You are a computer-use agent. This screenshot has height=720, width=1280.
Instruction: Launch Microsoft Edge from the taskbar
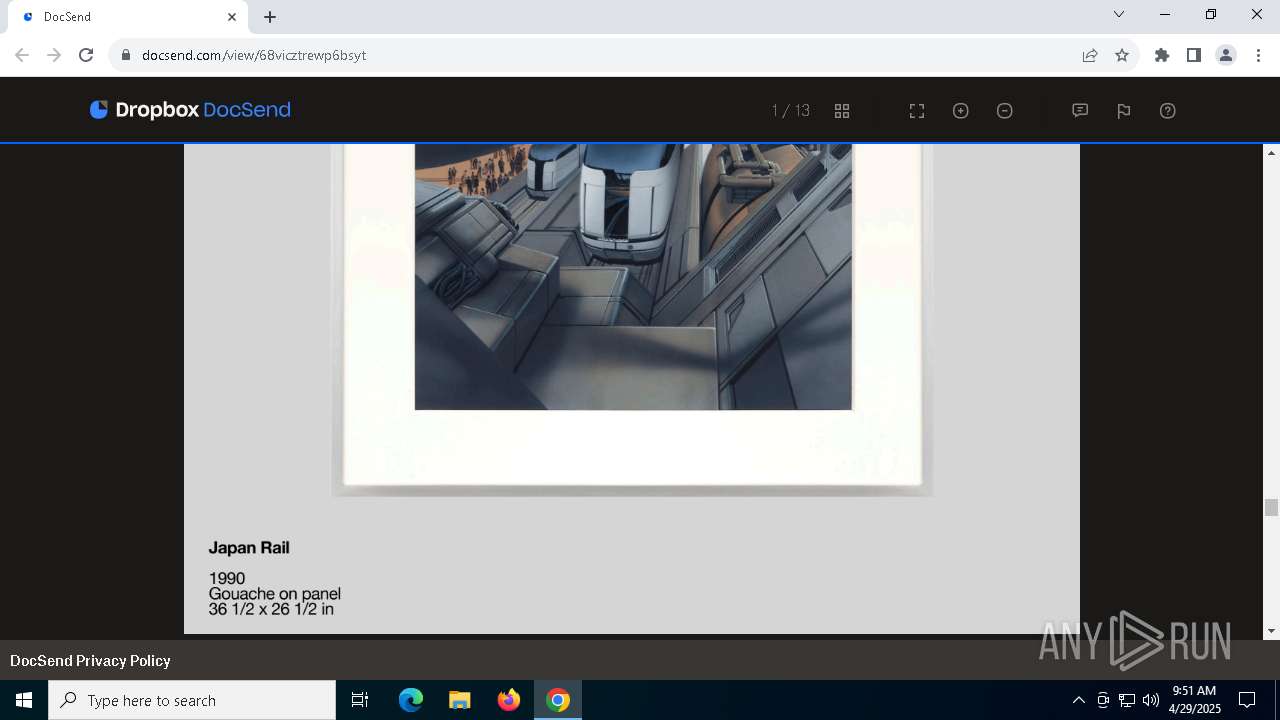(411, 700)
